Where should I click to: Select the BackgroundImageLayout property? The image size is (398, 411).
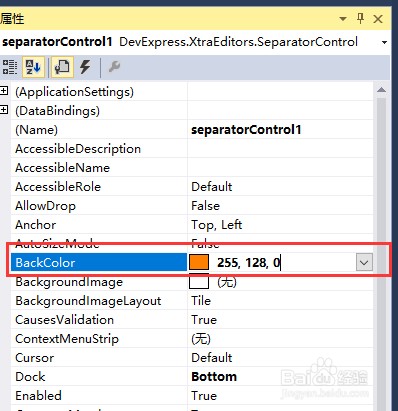[x=88, y=301]
